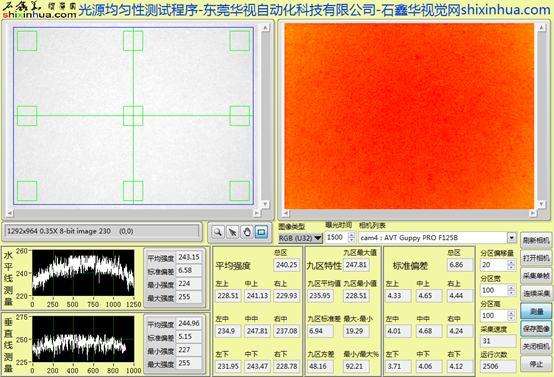Click right arrow of heatmap horizontal scrollbar
The height and width of the screenshot is (377, 554).
[x=532, y=213]
